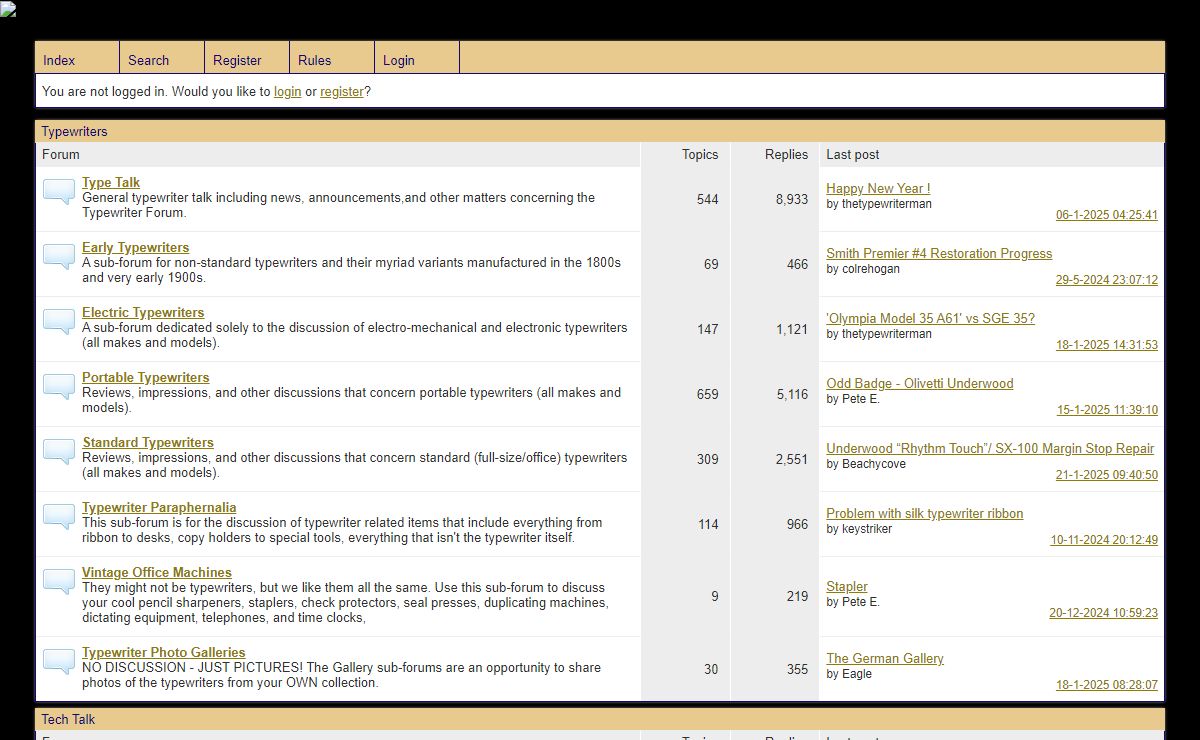Open the 'Stapler' last post link
This screenshot has width=1200, height=740.
(x=847, y=586)
